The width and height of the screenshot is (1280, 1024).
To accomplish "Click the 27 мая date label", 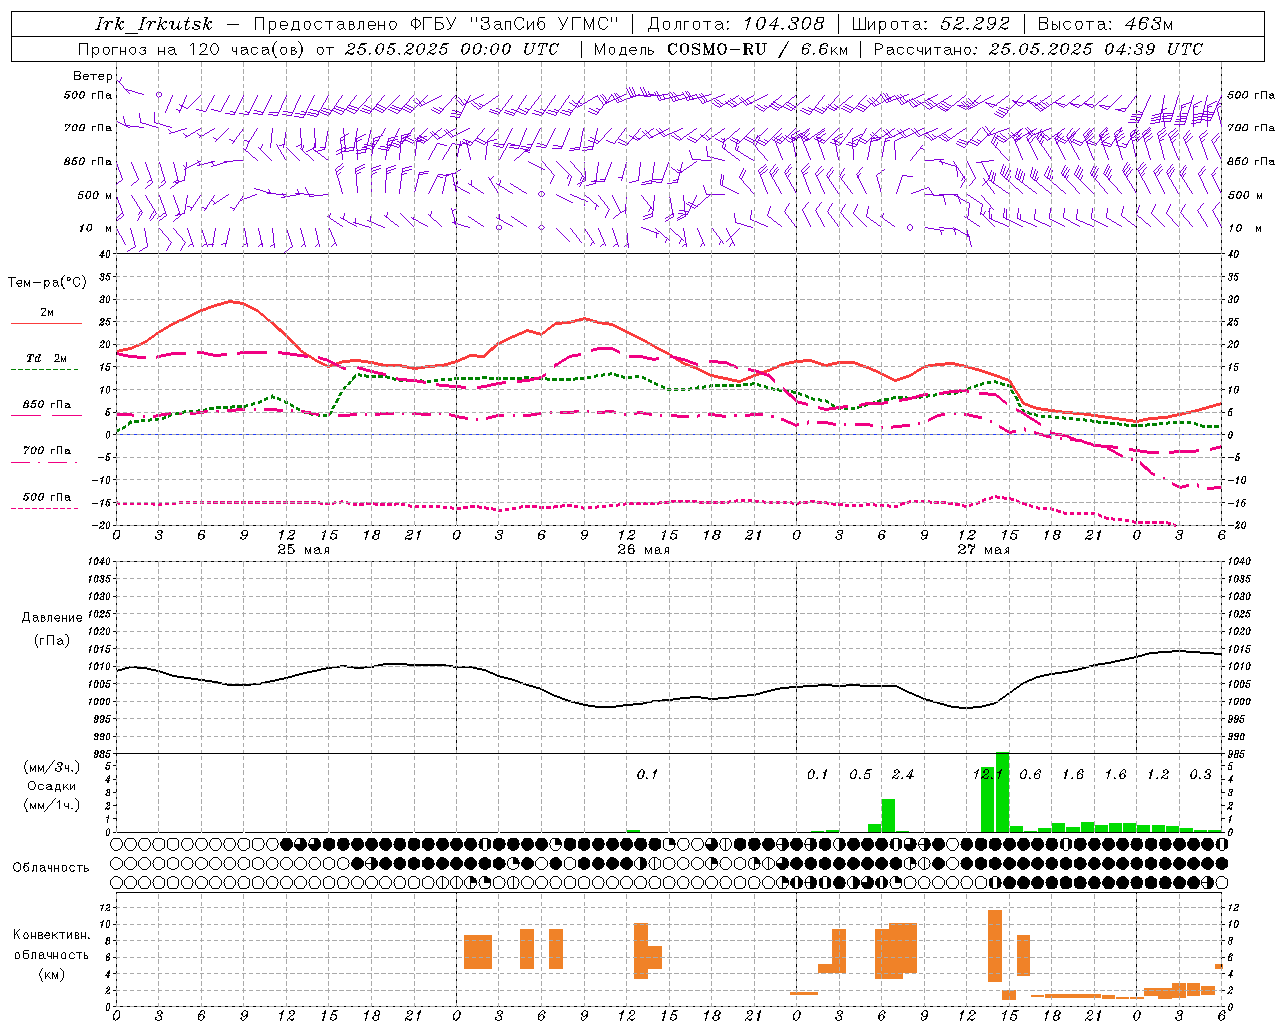I will [983, 550].
